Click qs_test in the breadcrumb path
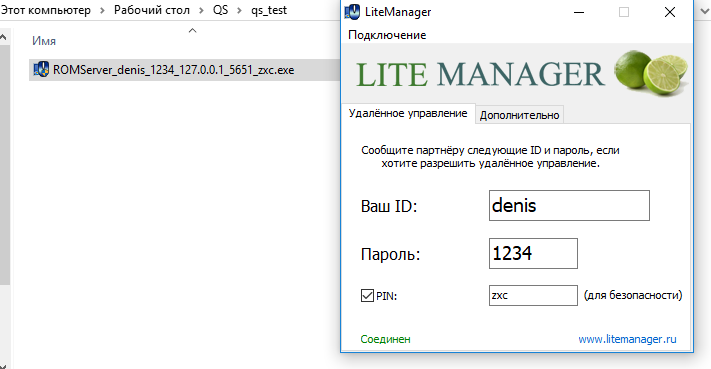Viewport: 711px width, 369px height. 269,10
